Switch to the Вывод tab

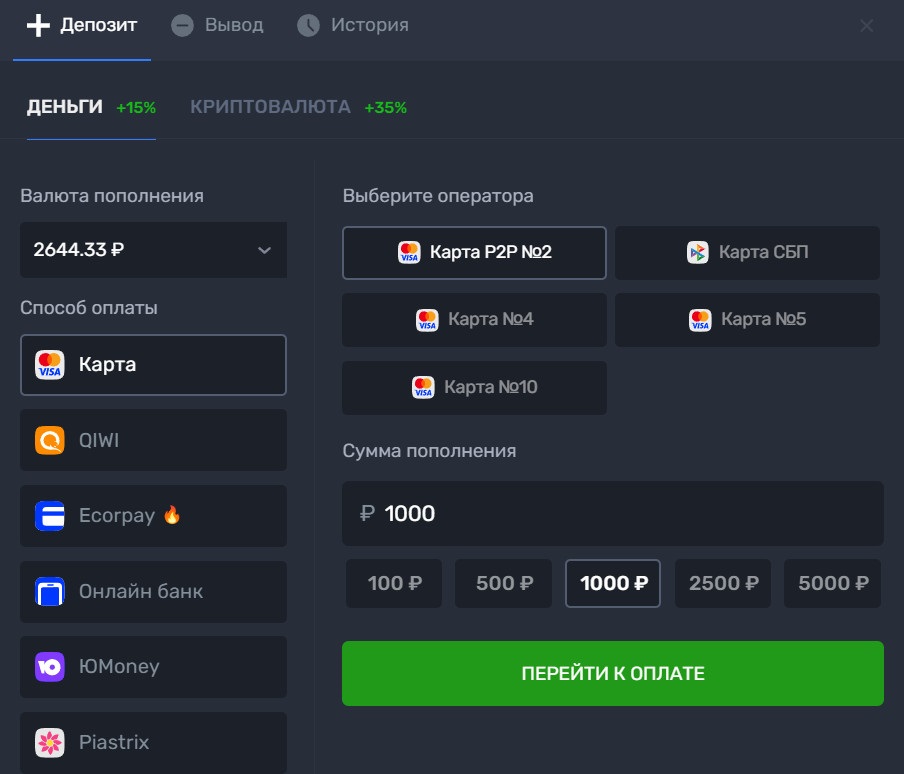pyautogui.click(x=218, y=25)
